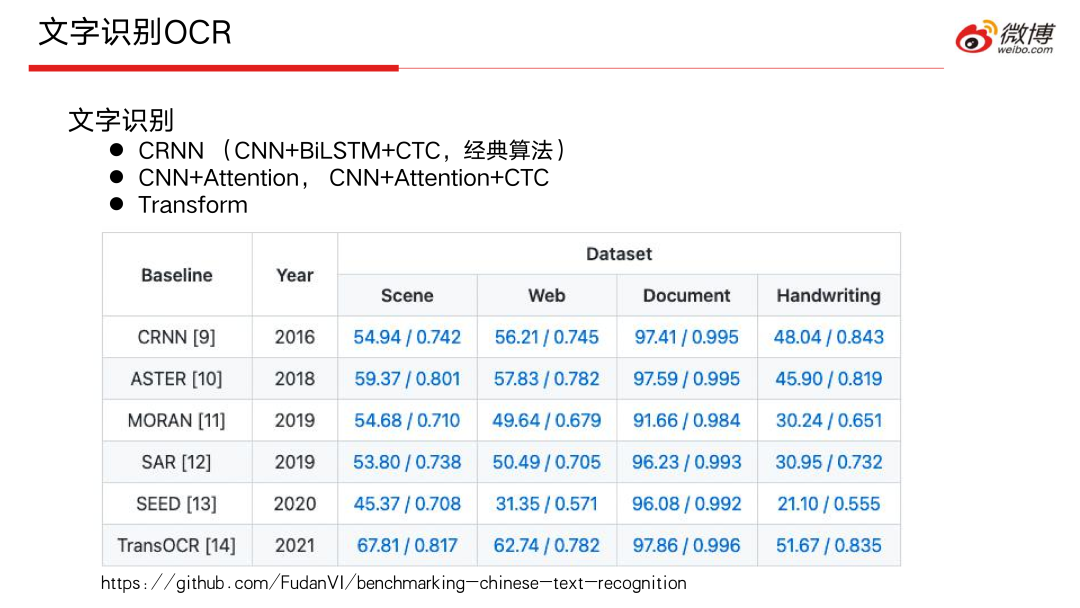Select the SAR [12] year cell 2019

(x=294, y=462)
